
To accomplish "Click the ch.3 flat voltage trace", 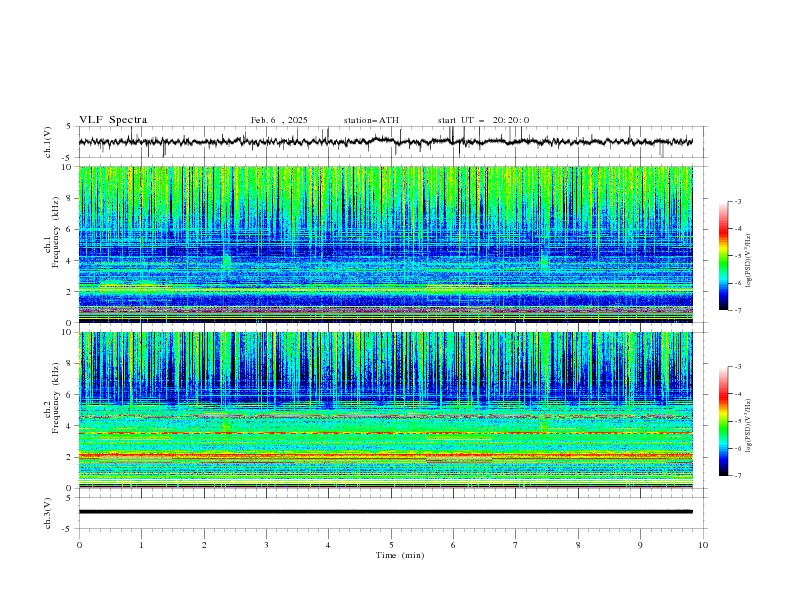I will [x=385, y=512].
